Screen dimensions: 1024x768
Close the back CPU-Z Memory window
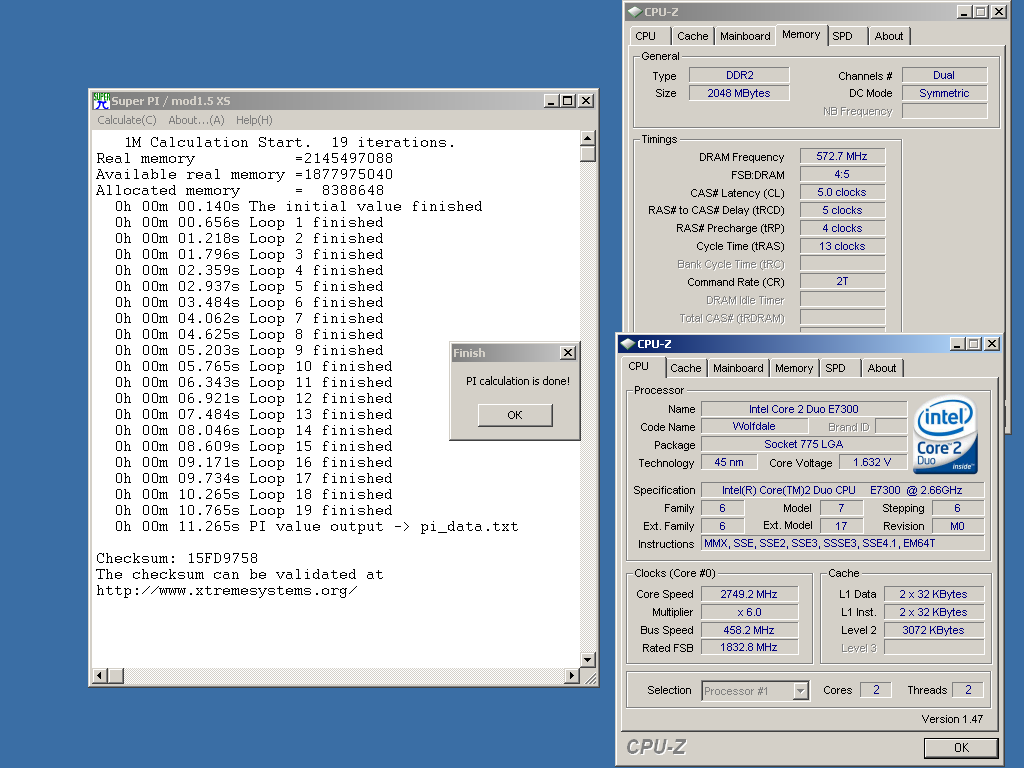1000,12
